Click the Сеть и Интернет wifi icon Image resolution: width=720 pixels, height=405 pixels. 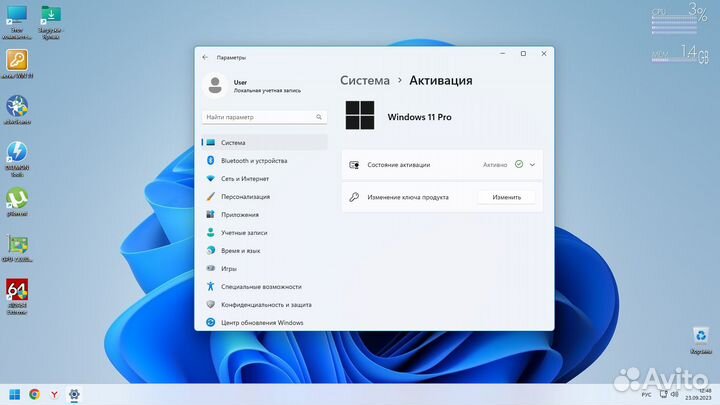[x=210, y=178]
